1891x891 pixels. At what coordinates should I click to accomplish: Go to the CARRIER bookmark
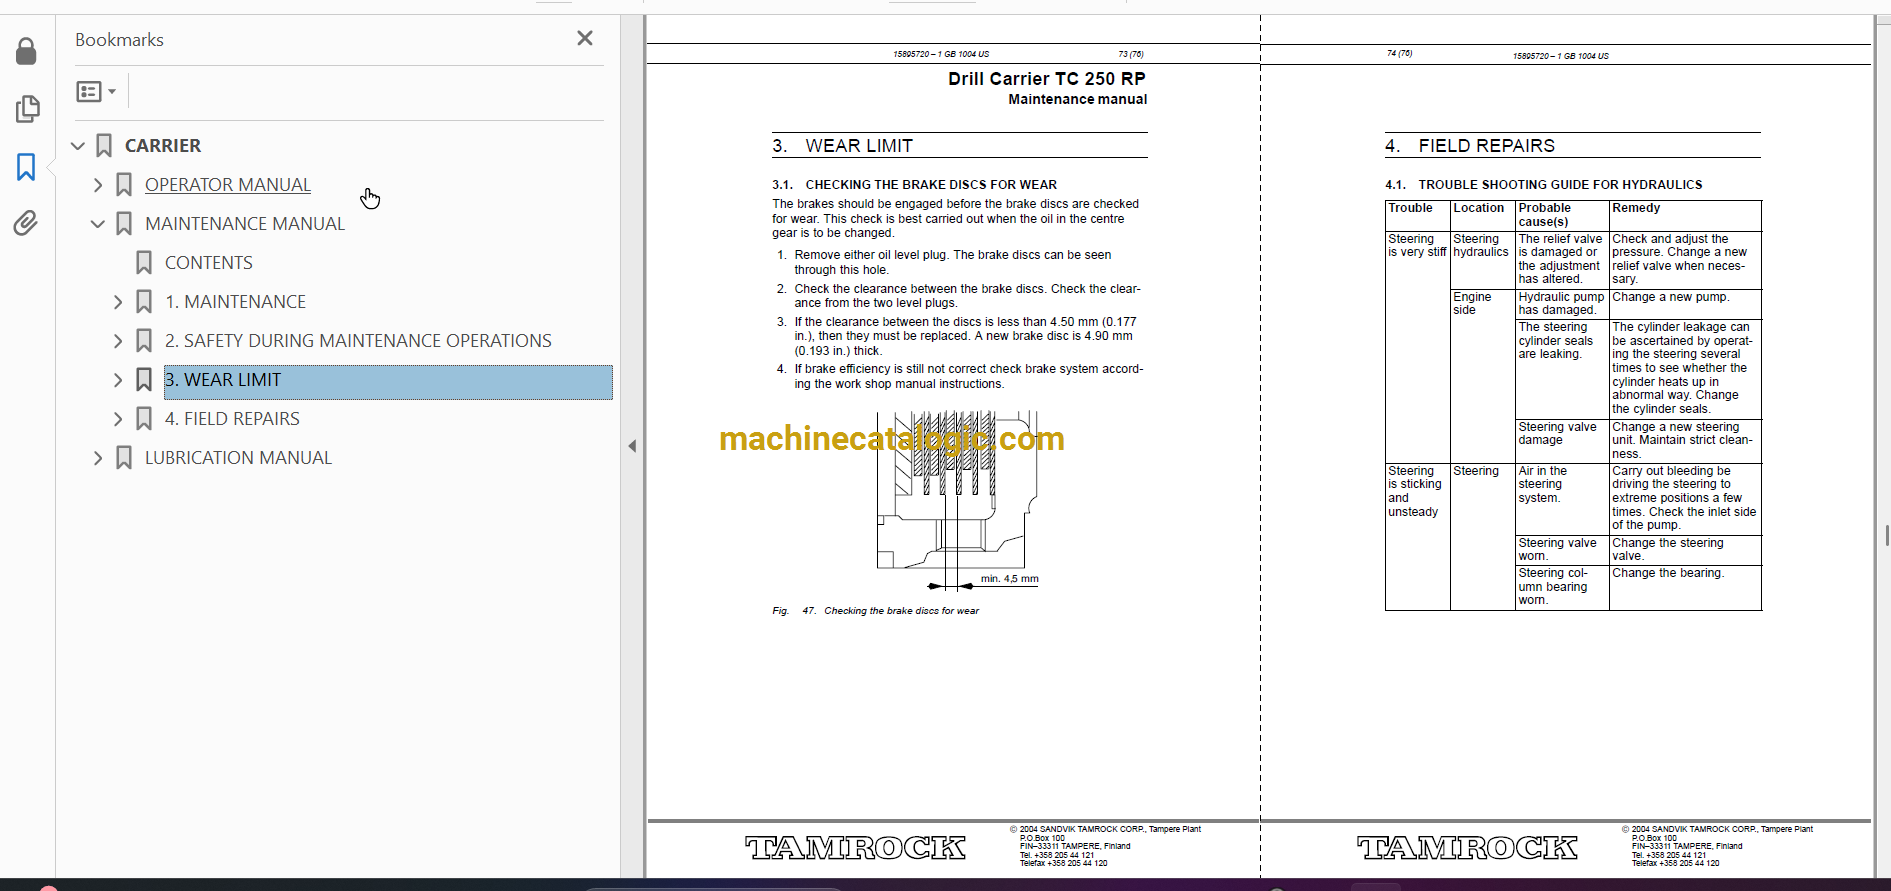click(x=163, y=146)
